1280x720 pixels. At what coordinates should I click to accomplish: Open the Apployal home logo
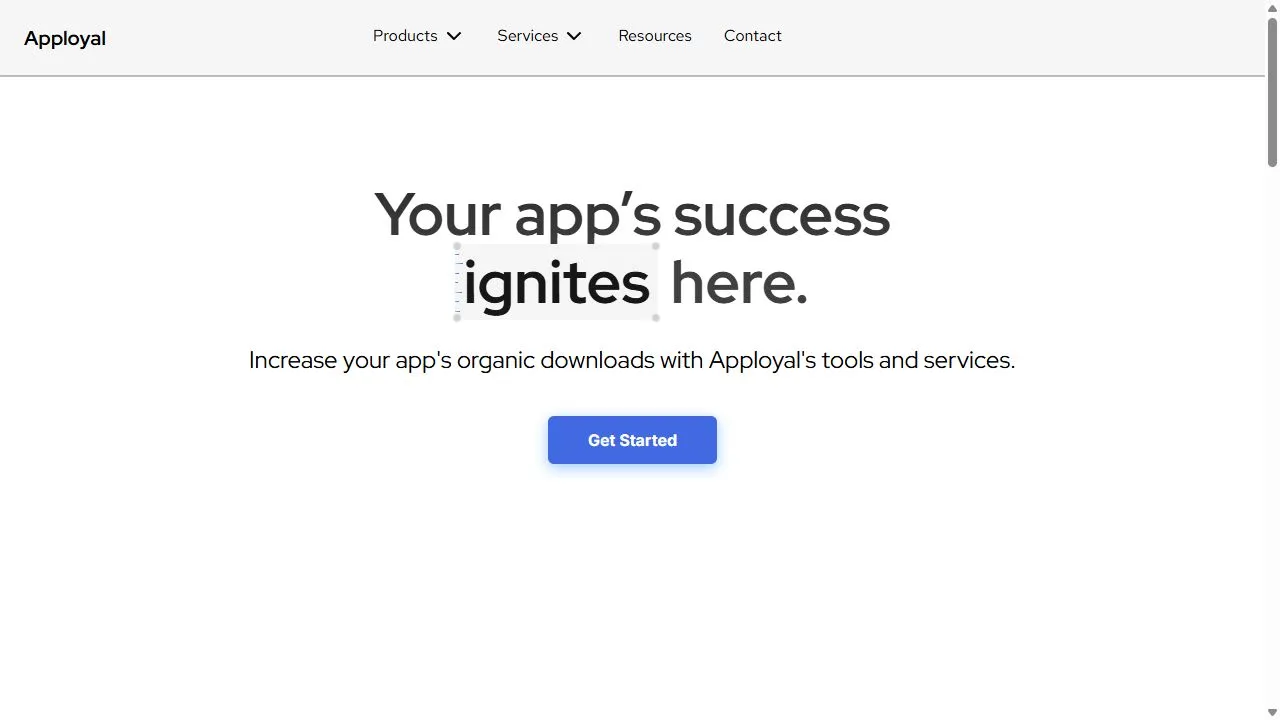(65, 38)
